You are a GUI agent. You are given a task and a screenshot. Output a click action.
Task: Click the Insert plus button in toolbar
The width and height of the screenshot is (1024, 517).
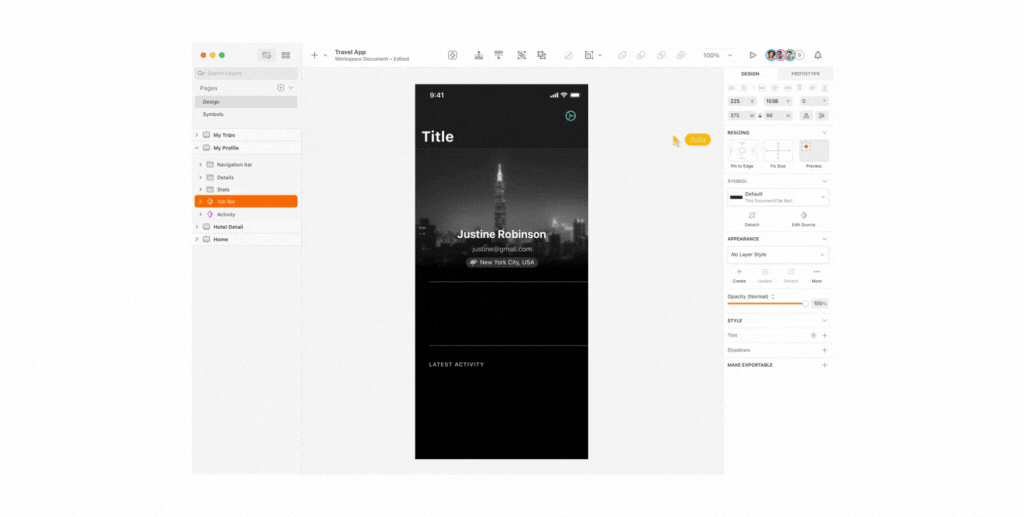(x=314, y=55)
